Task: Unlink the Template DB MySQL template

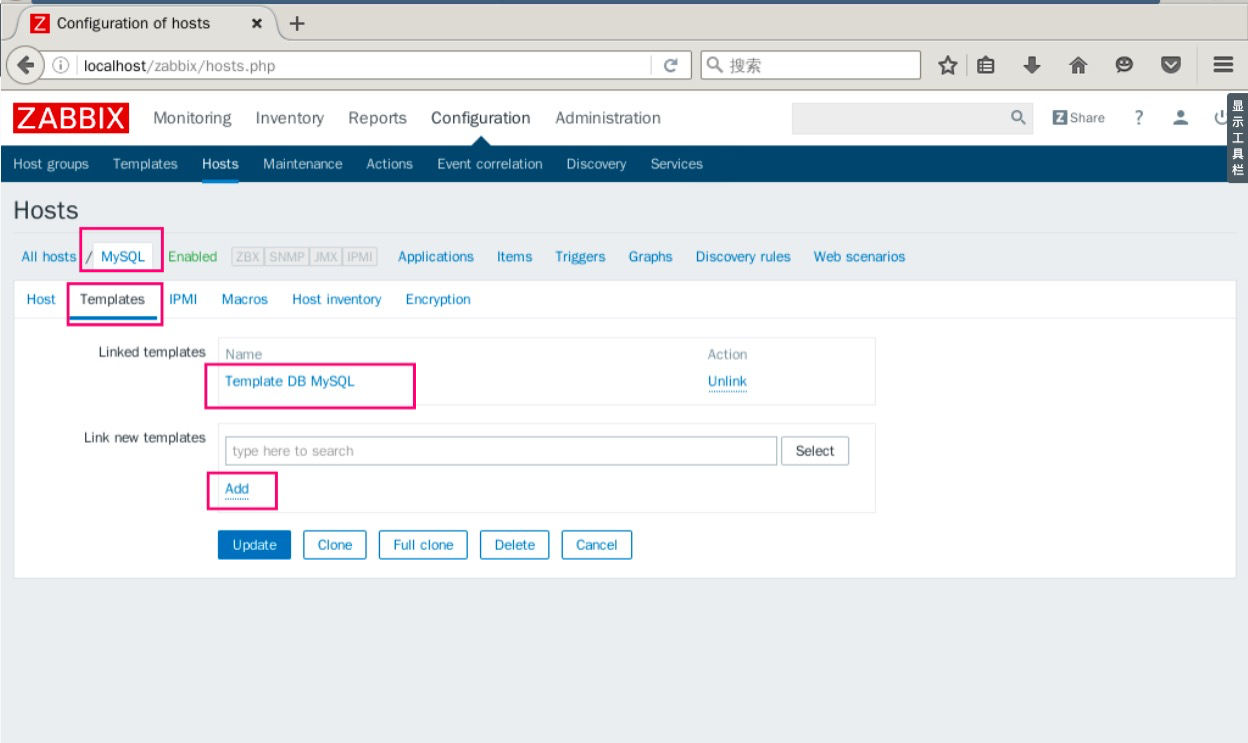Action: 727,381
